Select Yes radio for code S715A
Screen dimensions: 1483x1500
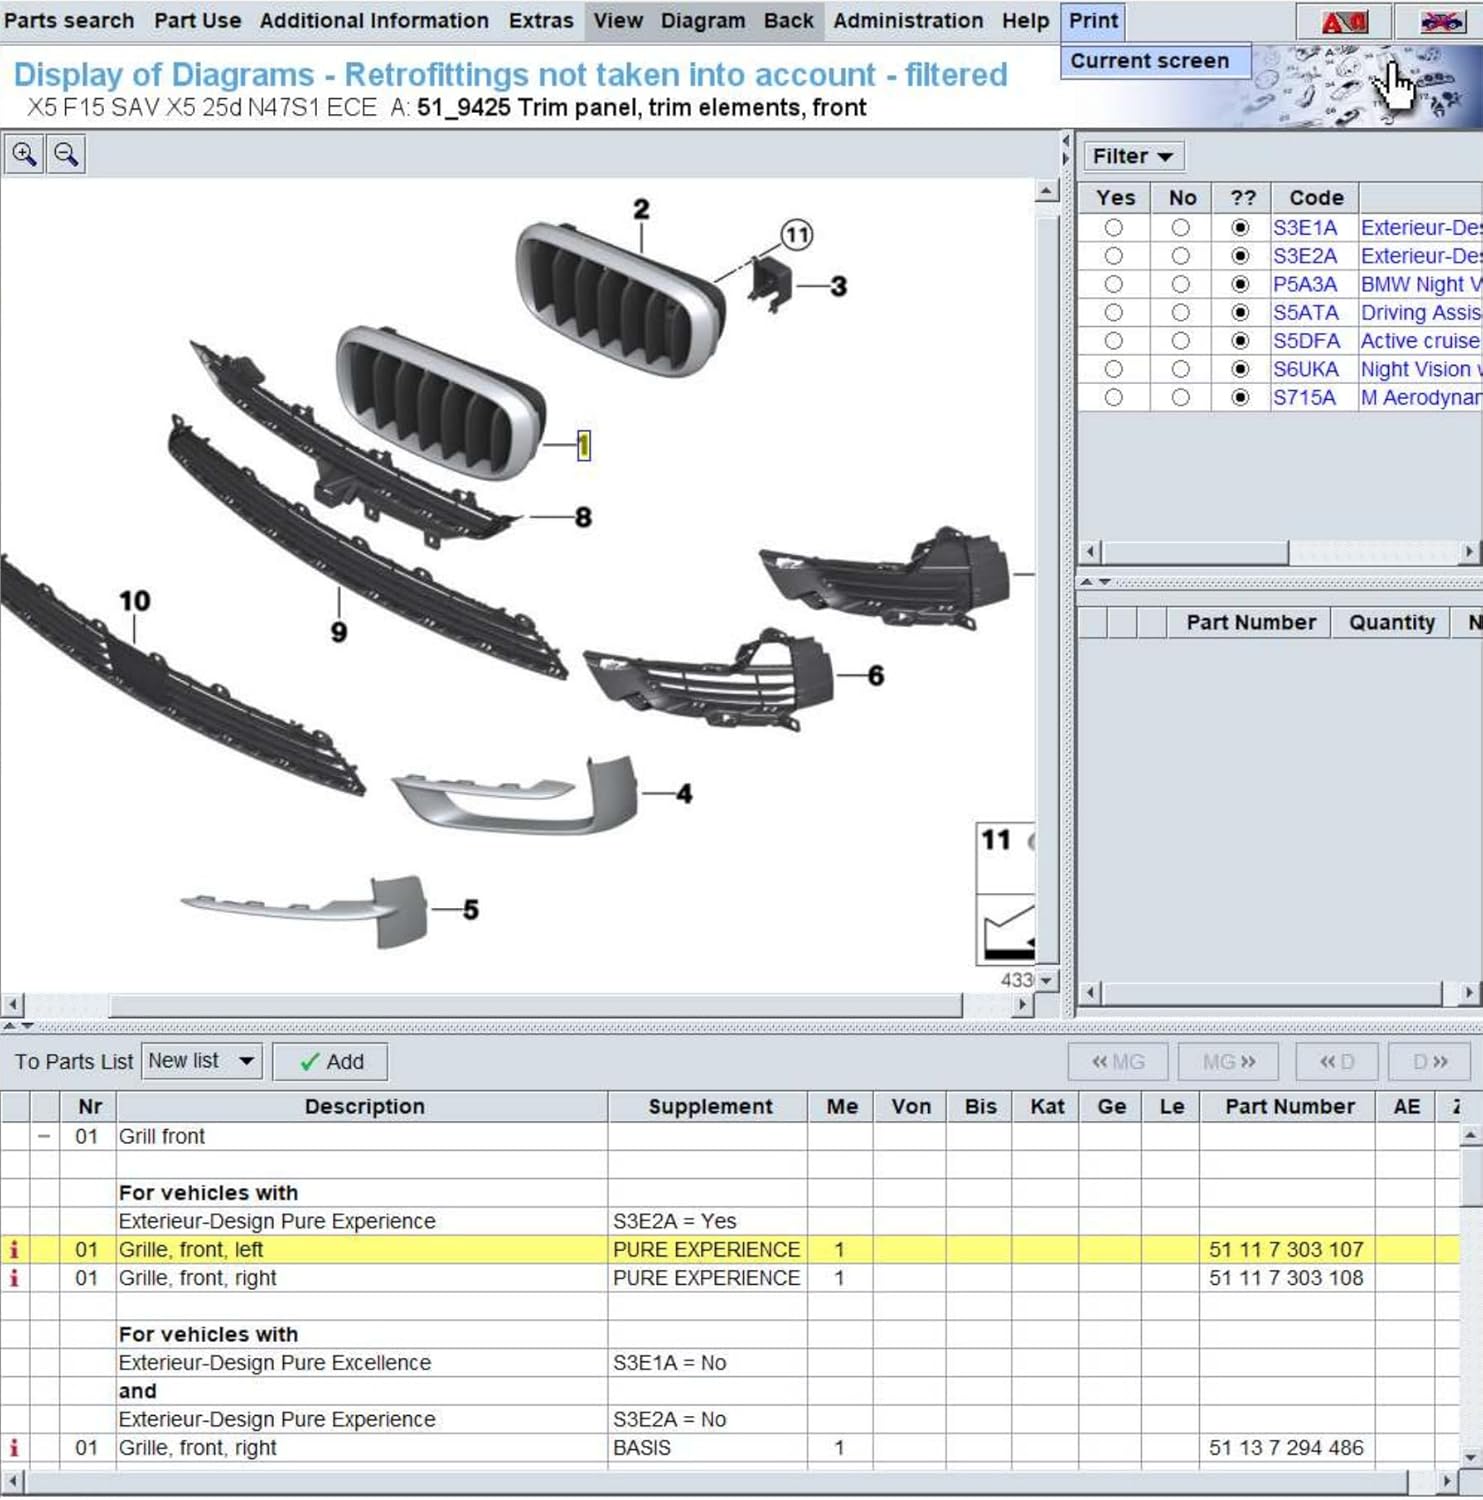pyautogui.click(x=1113, y=398)
